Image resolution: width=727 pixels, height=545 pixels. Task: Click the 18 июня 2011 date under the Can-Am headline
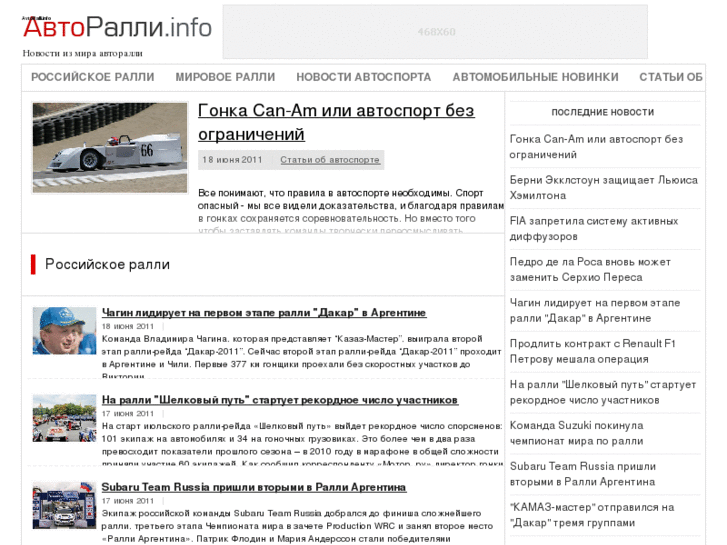[232, 160]
